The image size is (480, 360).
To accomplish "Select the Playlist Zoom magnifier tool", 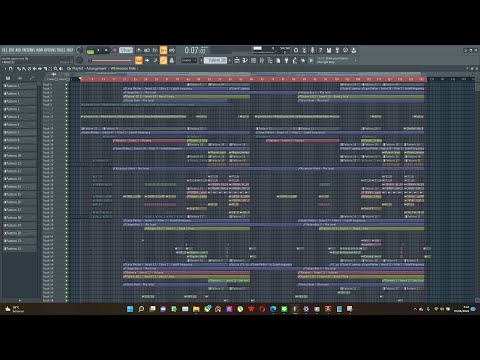I will click(56, 68).
